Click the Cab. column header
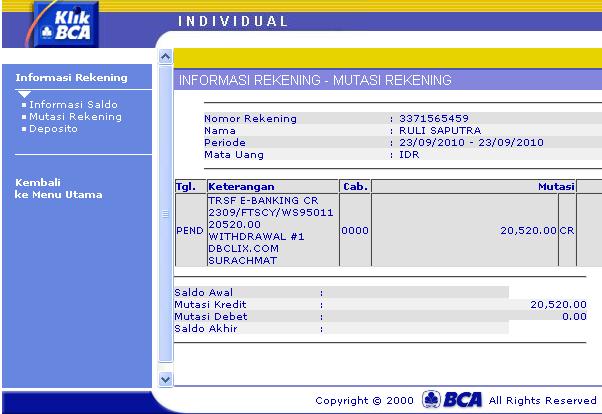Viewport: 602px width, 414px height. 356,187
